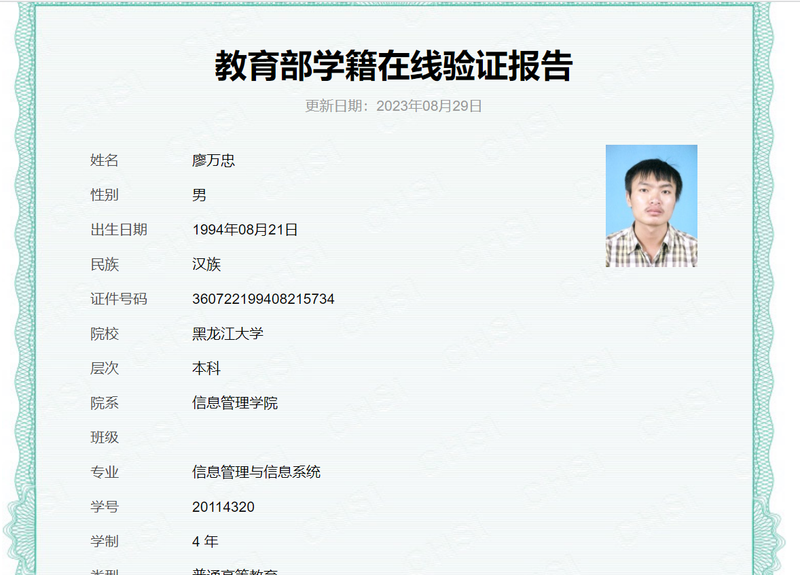
Task: Click the 姓名 field label
Action: [x=105, y=160]
